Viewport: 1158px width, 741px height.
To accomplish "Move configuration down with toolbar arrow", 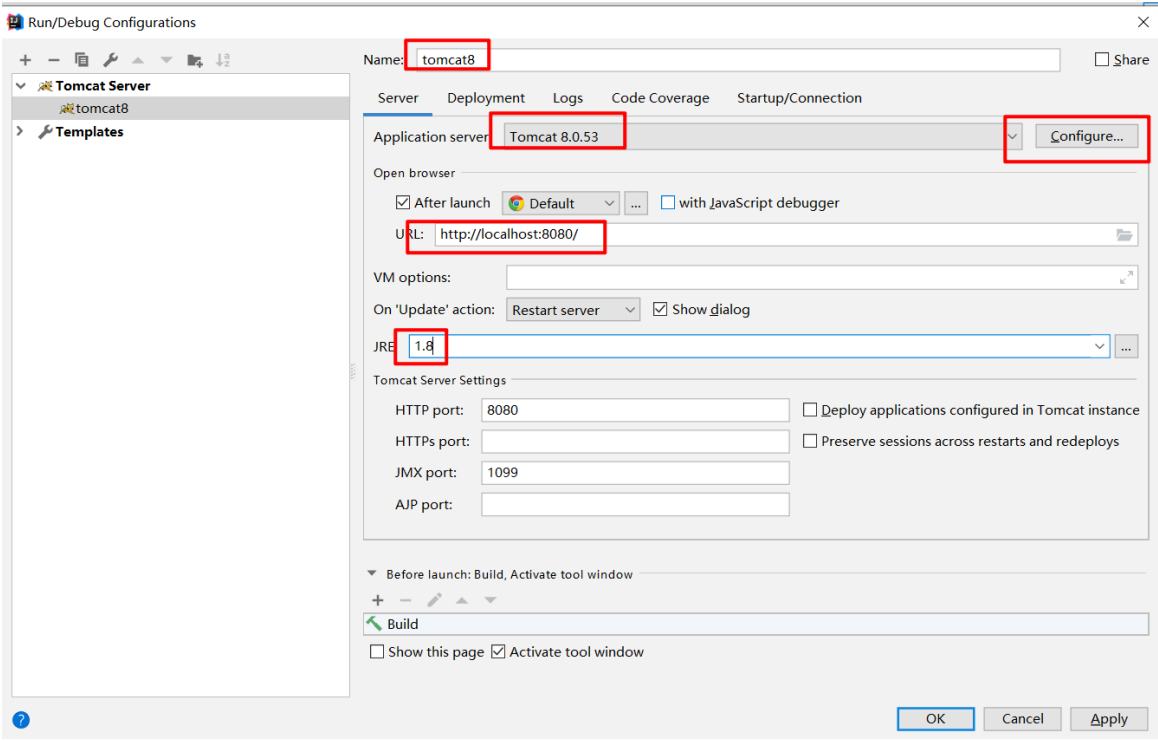I will pyautogui.click(x=166, y=61).
